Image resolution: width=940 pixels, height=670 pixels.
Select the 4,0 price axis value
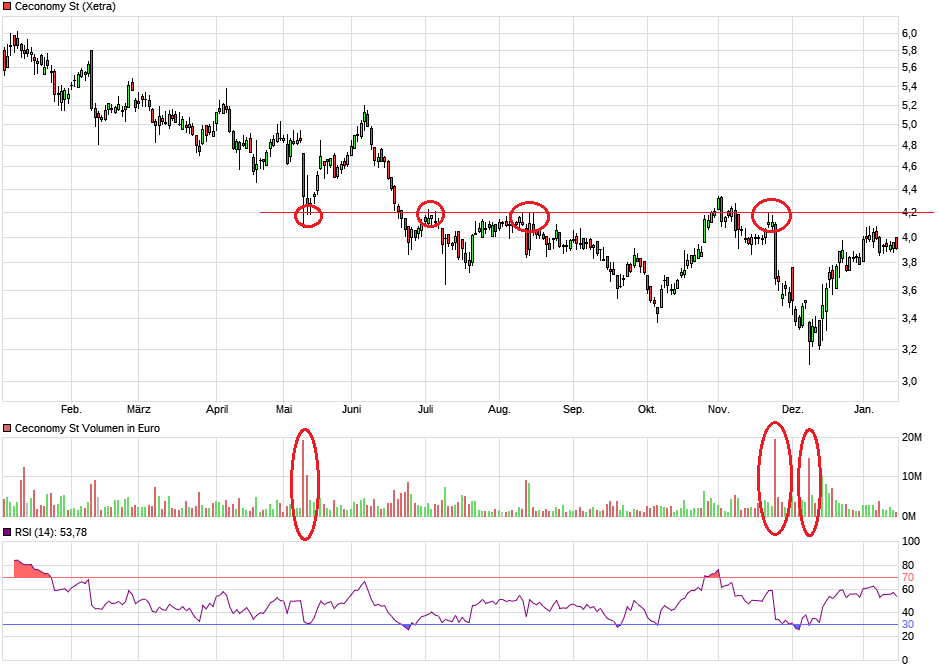click(x=909, y=237)
